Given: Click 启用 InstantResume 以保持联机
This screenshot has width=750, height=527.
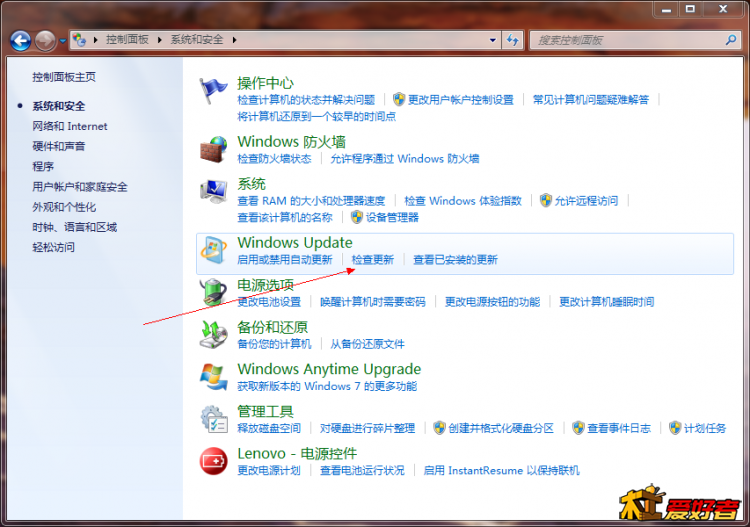Looking at the screenshot, I should click(501, 471).
